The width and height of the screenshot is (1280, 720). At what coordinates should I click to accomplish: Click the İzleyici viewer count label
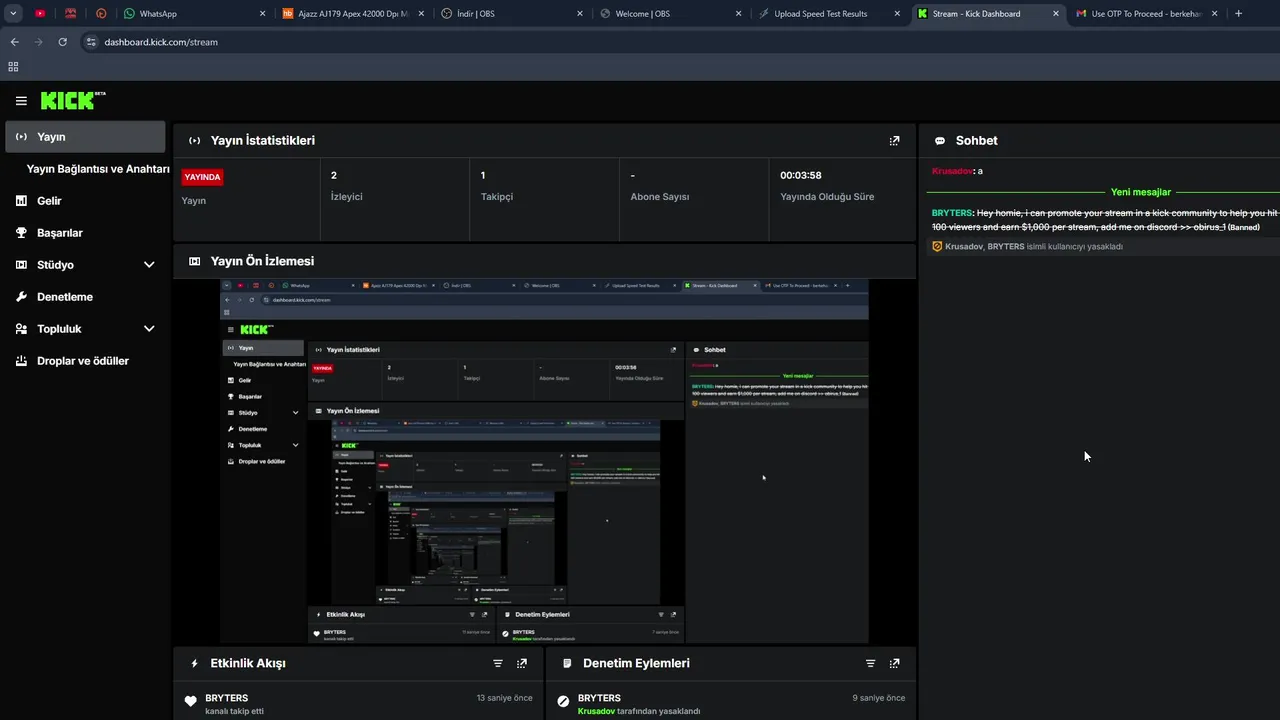coord(347,197)
